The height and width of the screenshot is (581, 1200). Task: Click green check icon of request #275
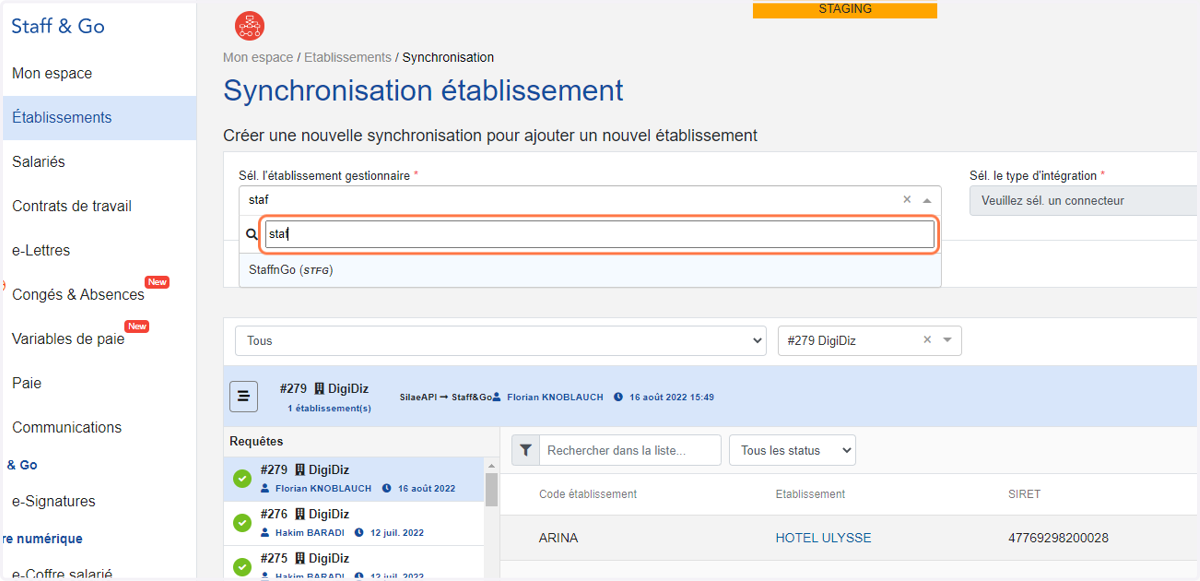point(242,567)
